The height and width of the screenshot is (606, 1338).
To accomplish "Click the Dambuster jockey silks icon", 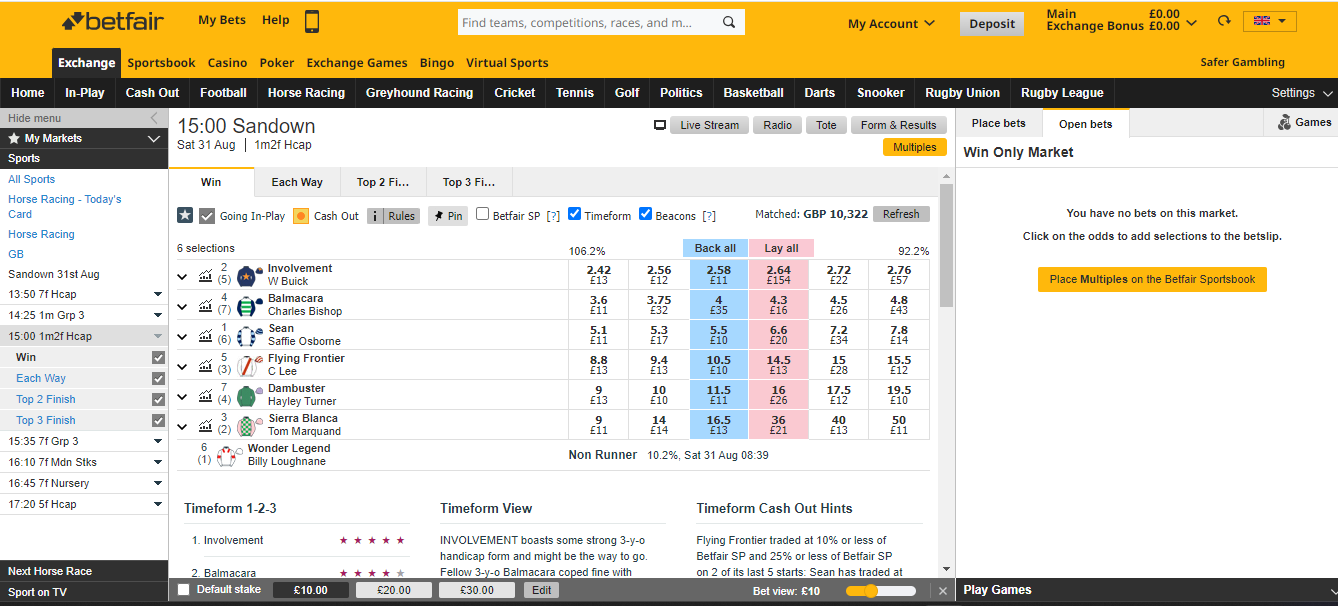I will [249, 395].
